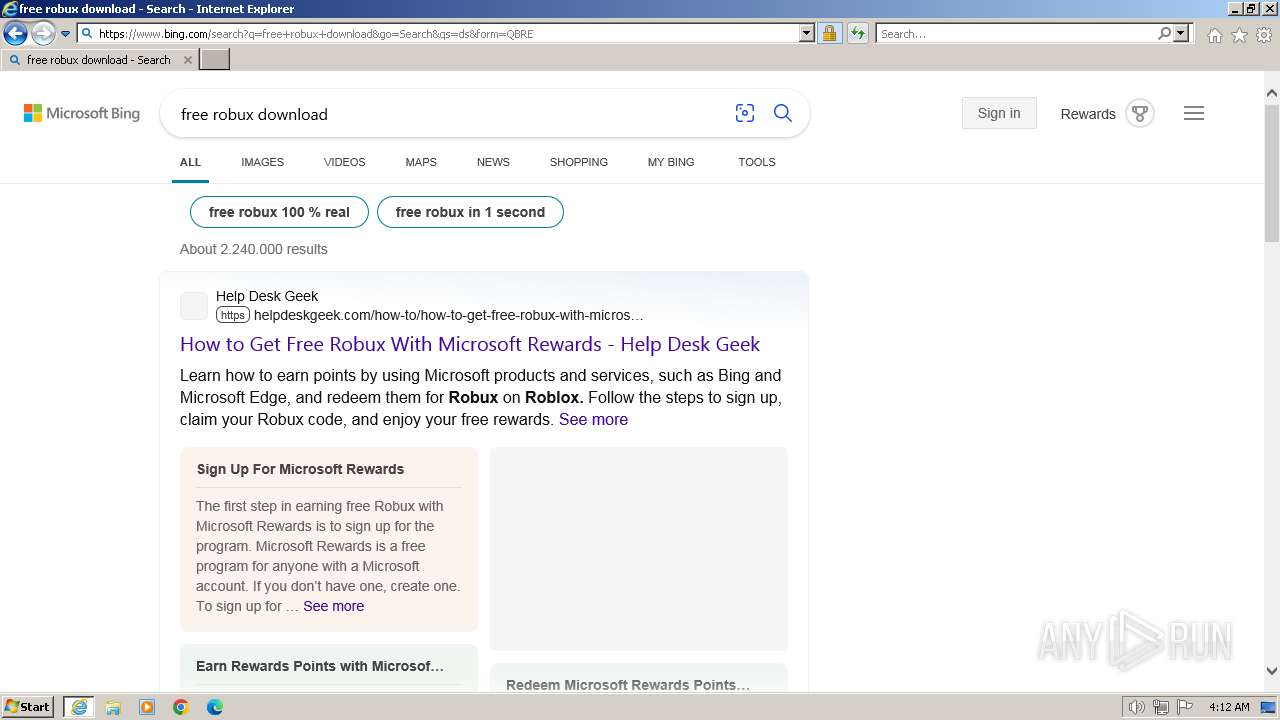
Task: Click the page scrollbar down arrow
Action: 1271,671
